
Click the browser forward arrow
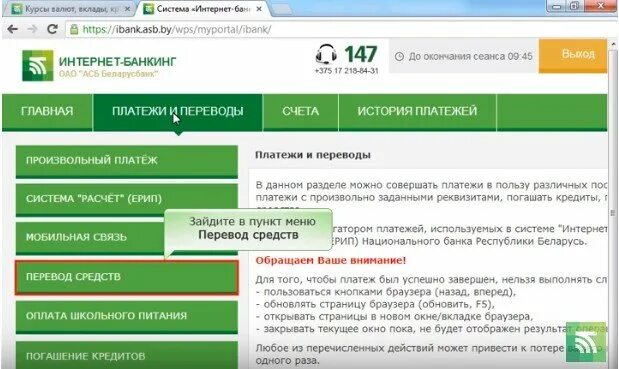point(33,29)
